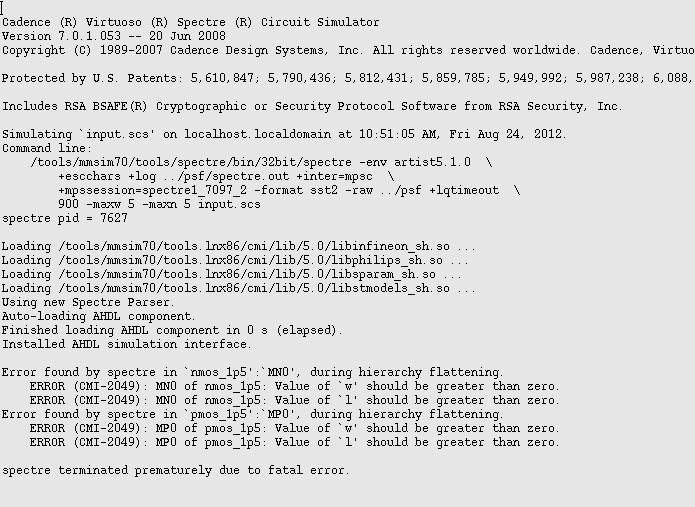695x507 pixels.
Task: Click the libstmodels_sh.so loading line
Action: pyautogui.click(x=239, y=288)
